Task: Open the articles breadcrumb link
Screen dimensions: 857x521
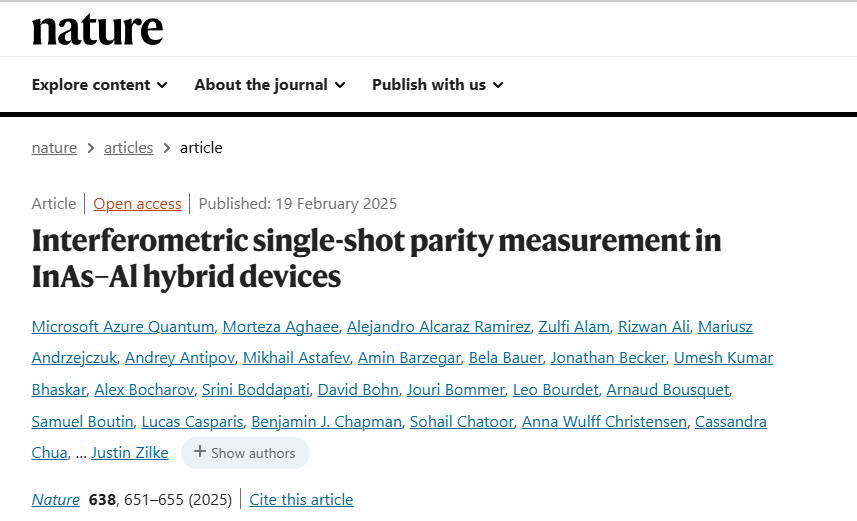Action: coord(129,148)
